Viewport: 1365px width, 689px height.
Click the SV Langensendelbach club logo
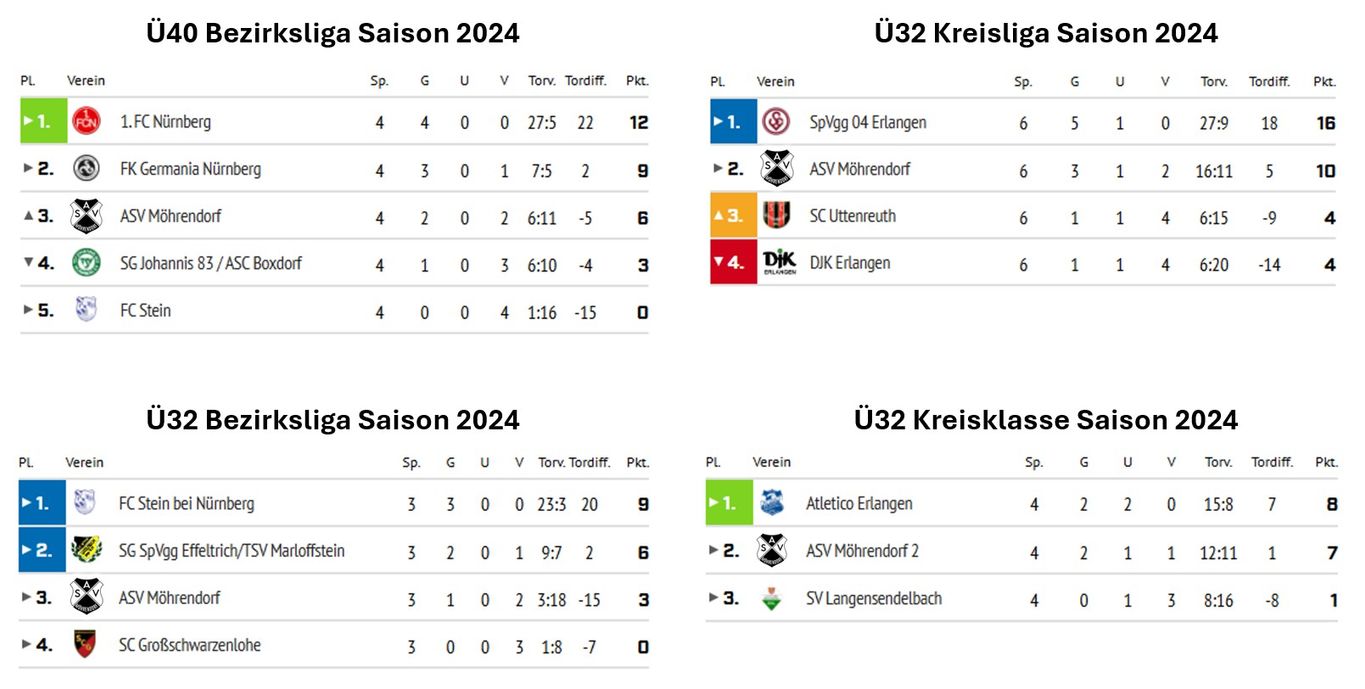coord(771,599)
